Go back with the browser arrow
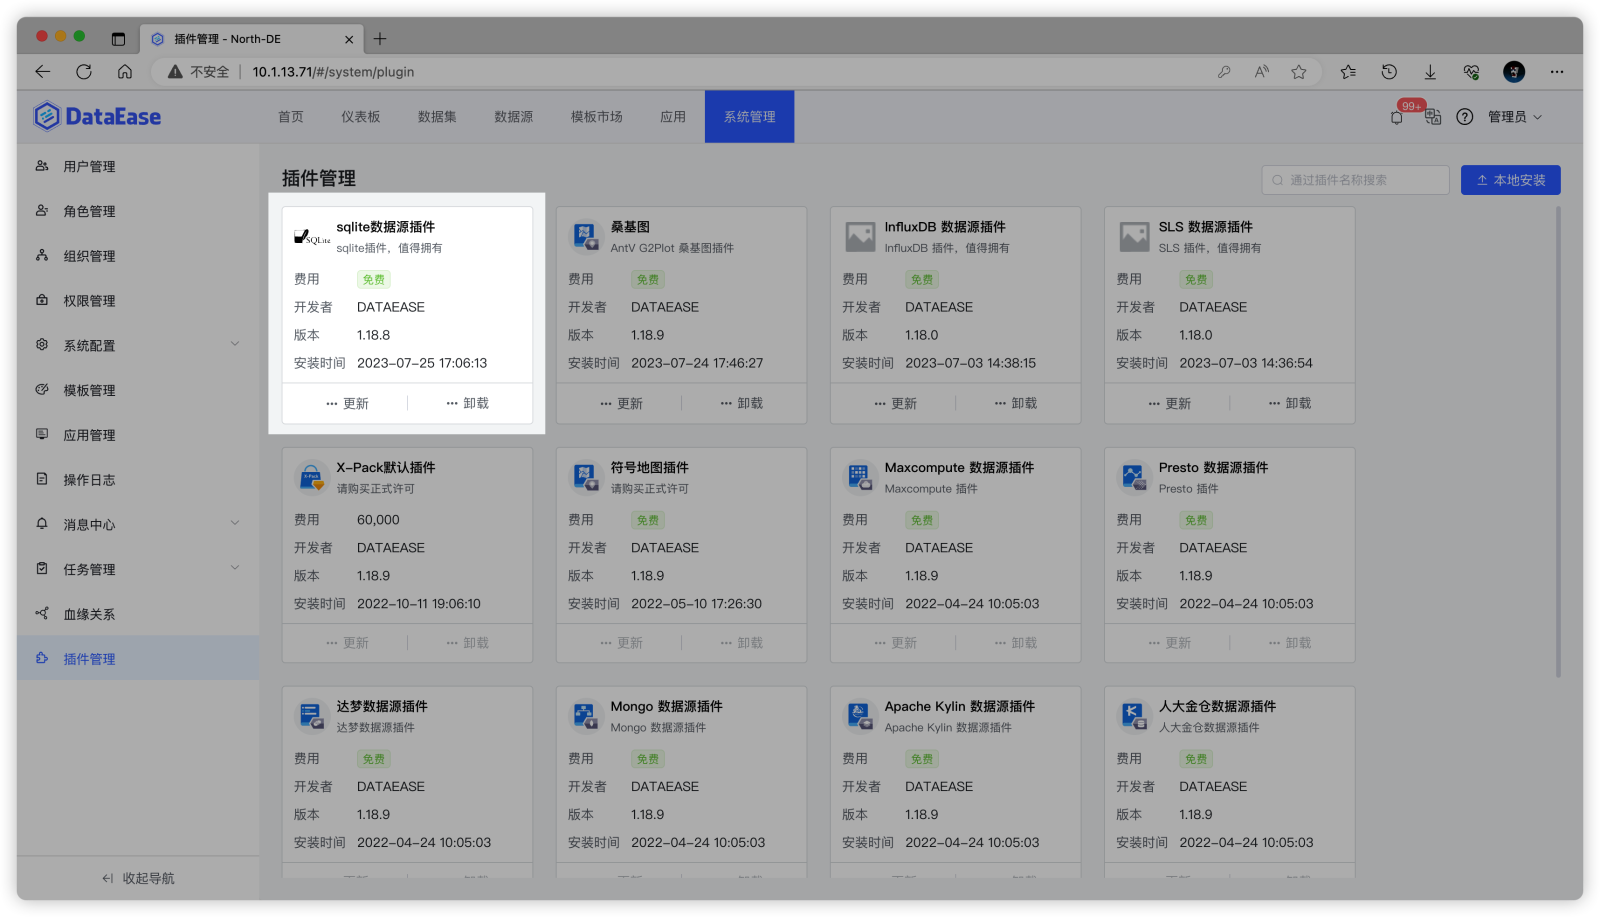This screenshot has height=917, width=1600. 42,72
